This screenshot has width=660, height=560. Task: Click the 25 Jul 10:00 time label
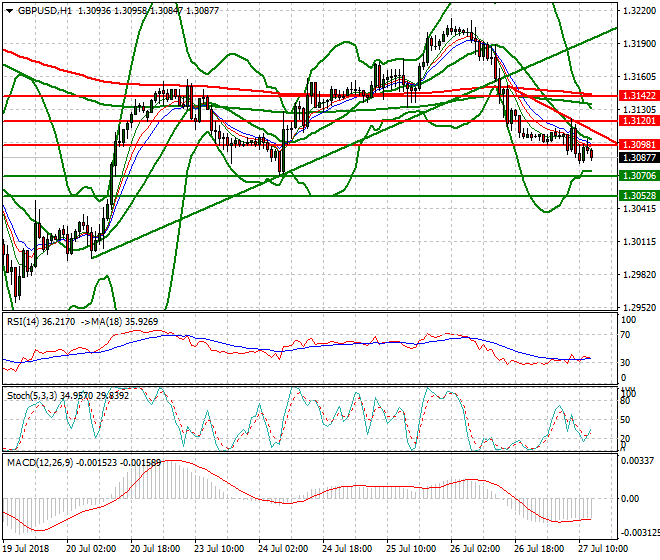coord(411,549)
